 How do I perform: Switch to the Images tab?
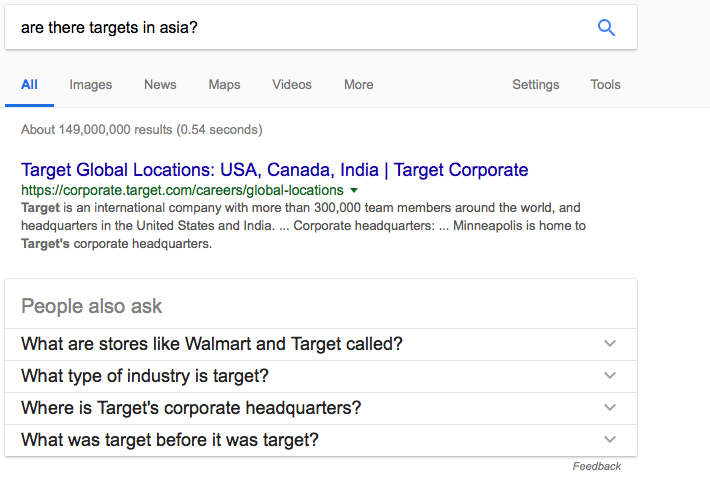[91, 85]
